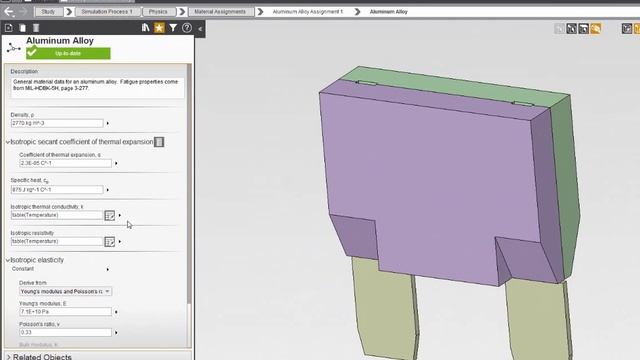Open the arrow menu next to Young's modulus
Screen dimensions: 640x360
[116, 312]
